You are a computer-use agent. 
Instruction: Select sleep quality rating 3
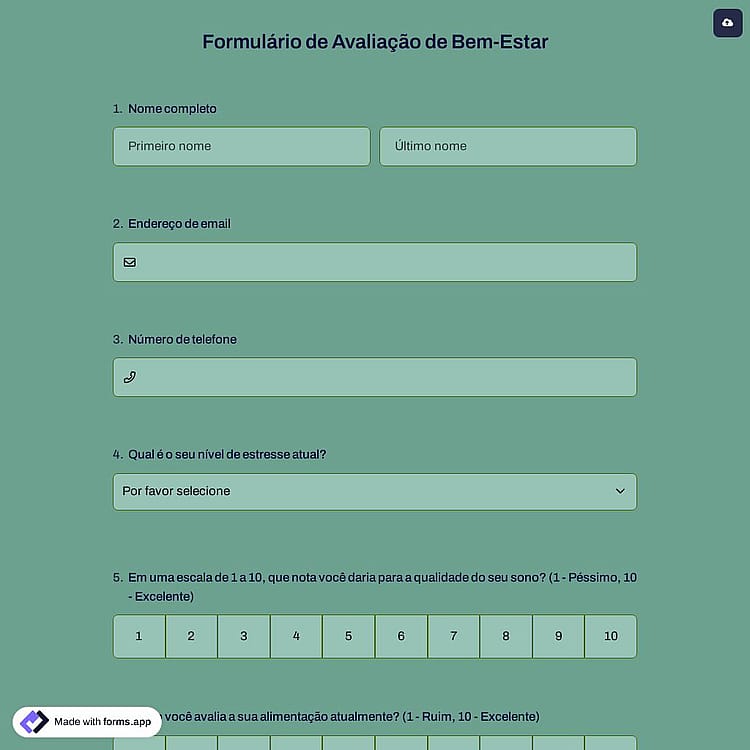click(x=244, y=636)
